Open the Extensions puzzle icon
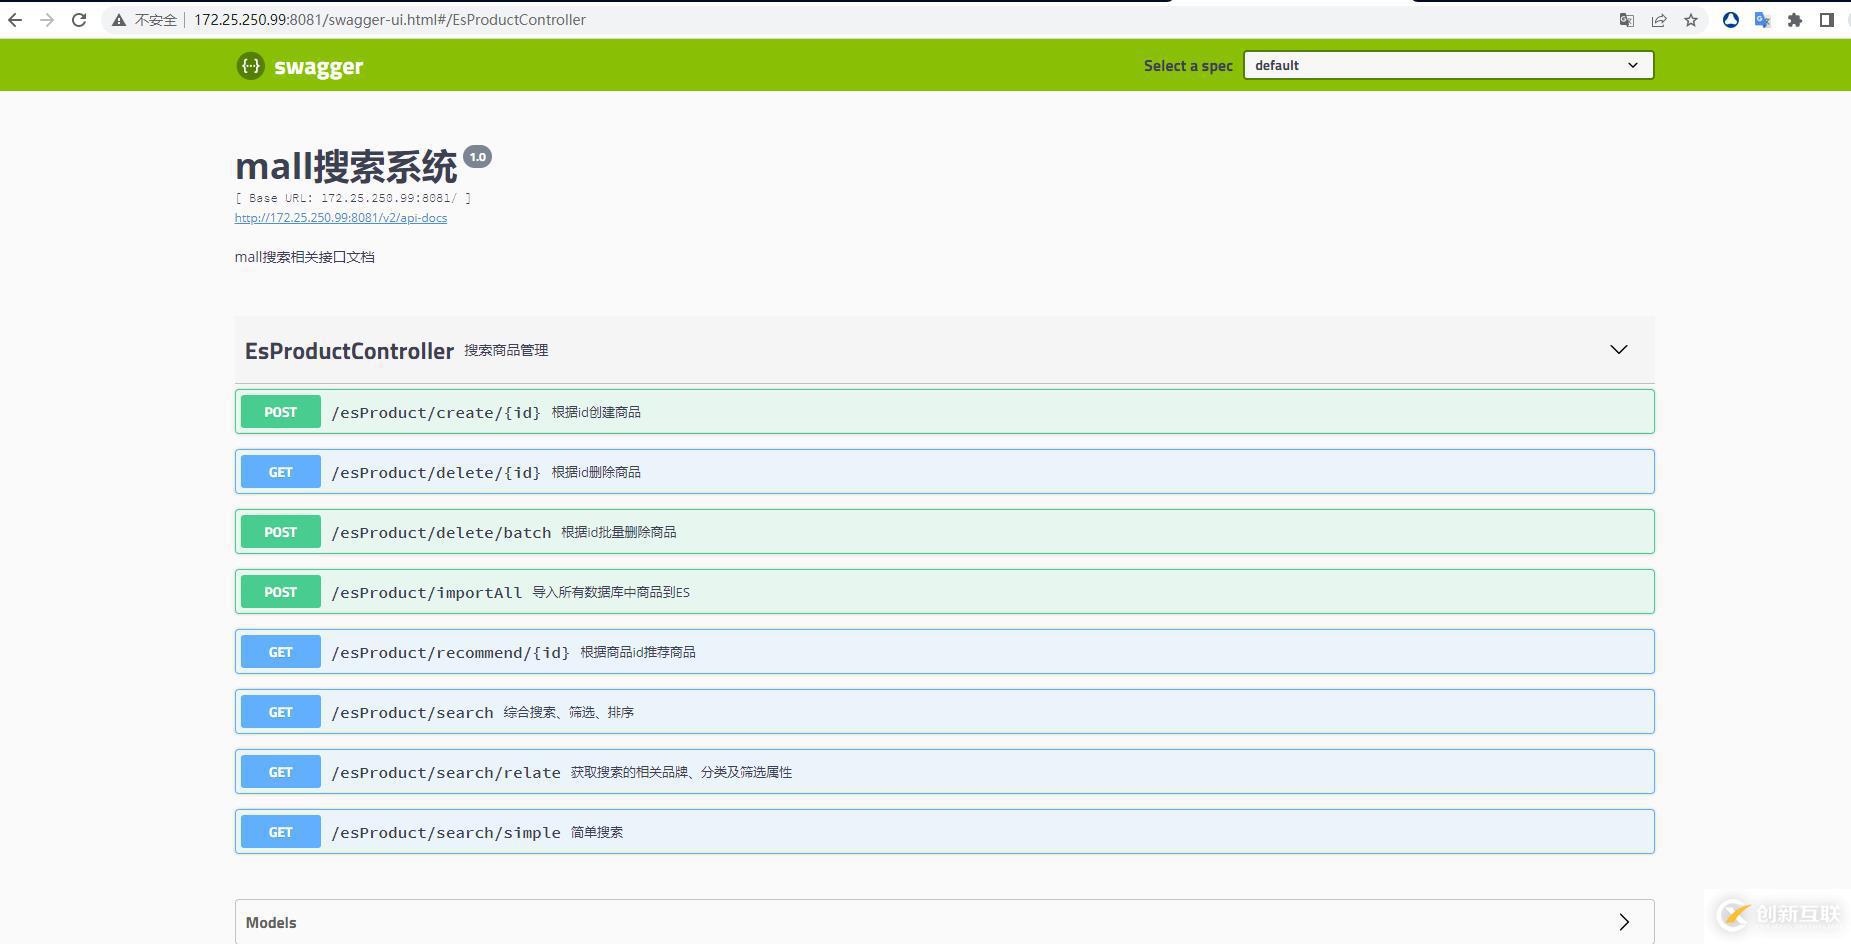Viewport: 1851px width, 944px height. pos(1795,20)
